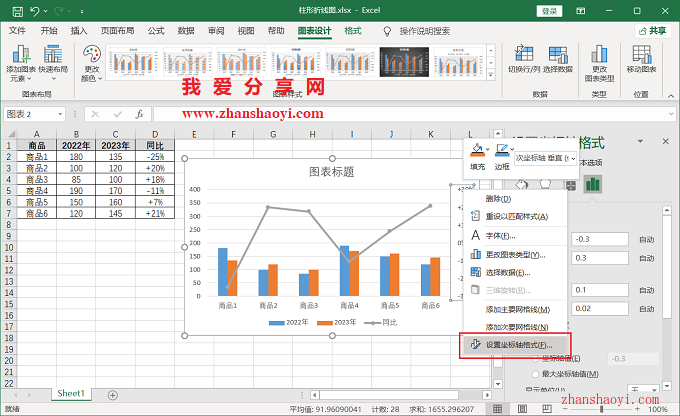Click the 边框 (Outline) pen icon
Image resolution: width=680 pixels, height=416 pixels.
tap(502, 150)
